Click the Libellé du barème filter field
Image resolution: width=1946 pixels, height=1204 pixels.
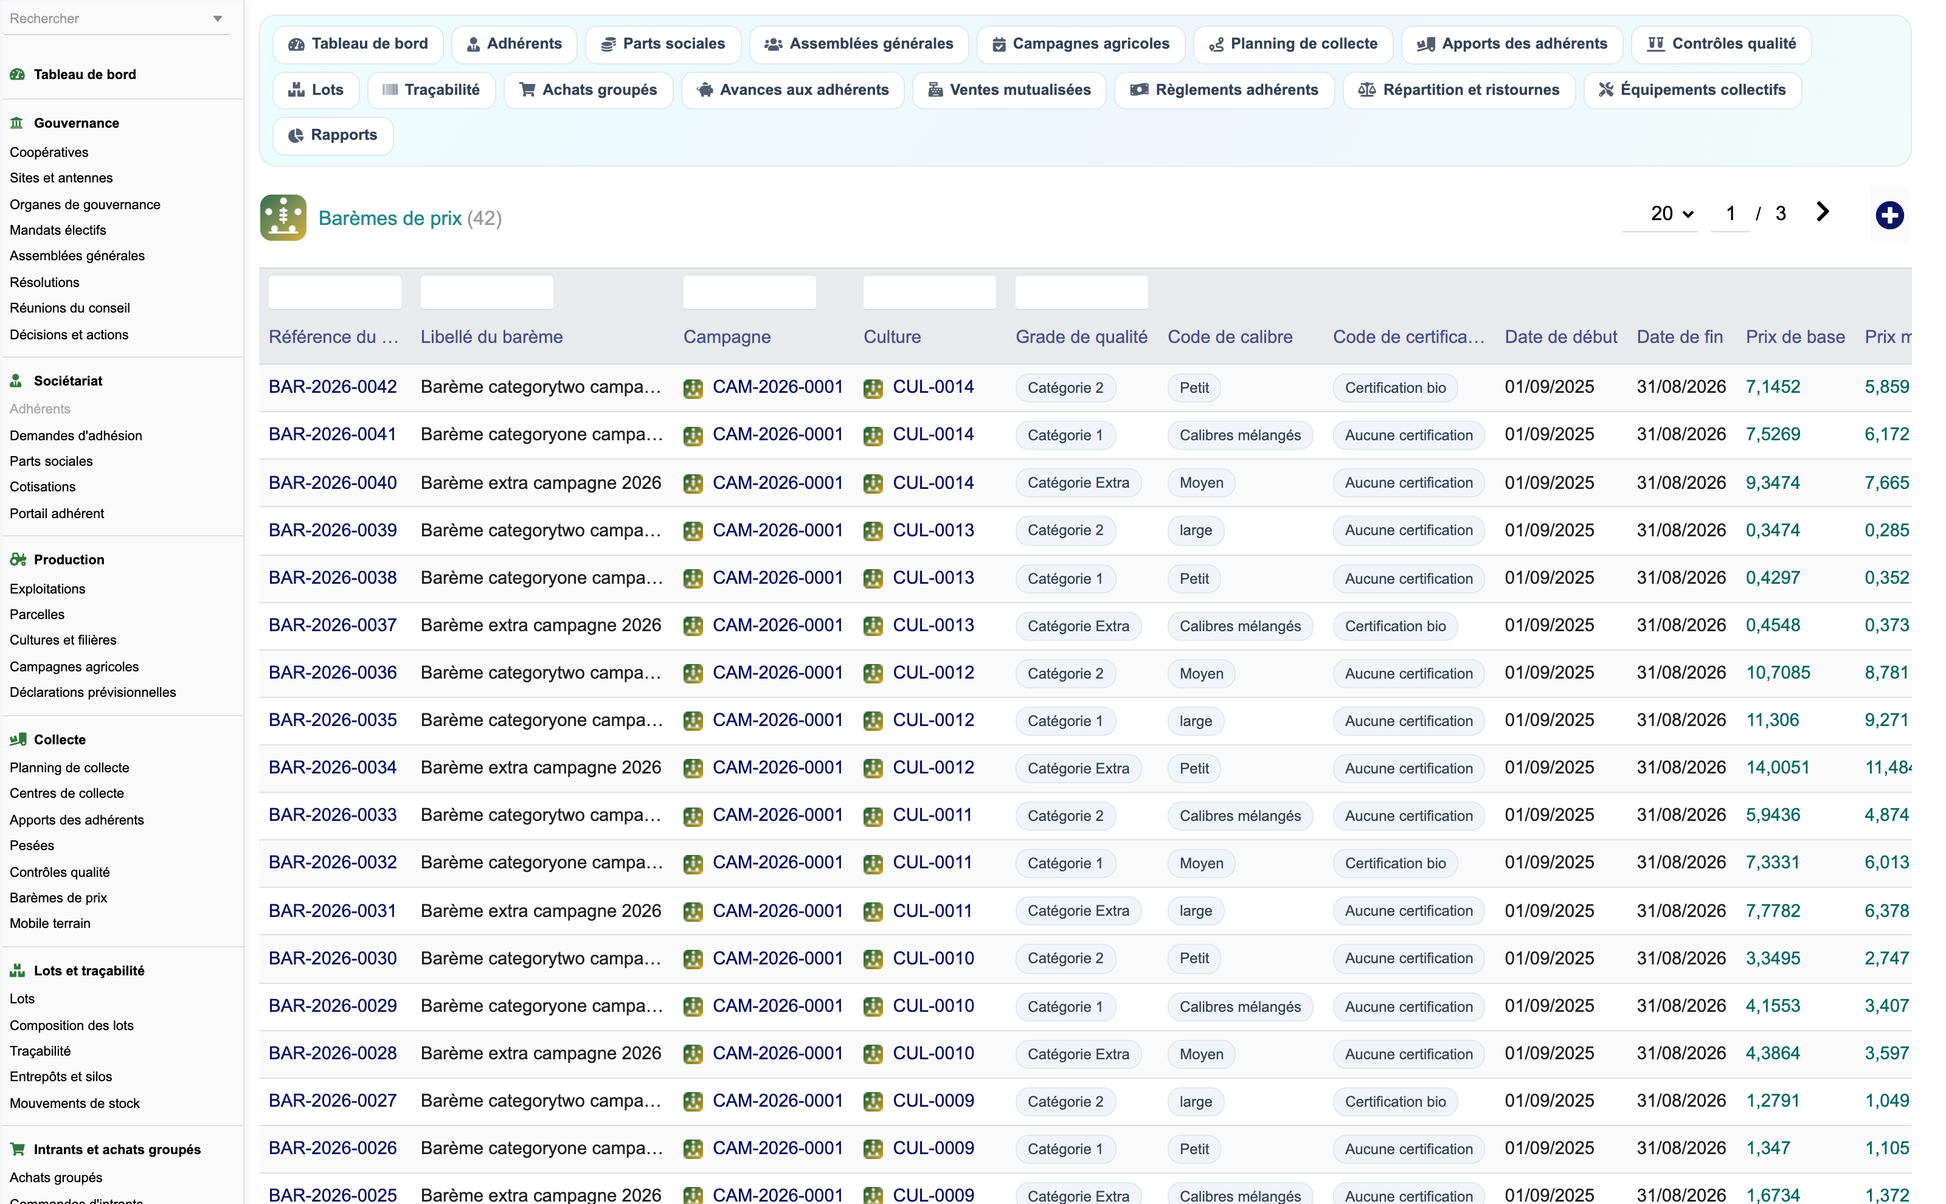pyautogui.click(x=487, y=292)
